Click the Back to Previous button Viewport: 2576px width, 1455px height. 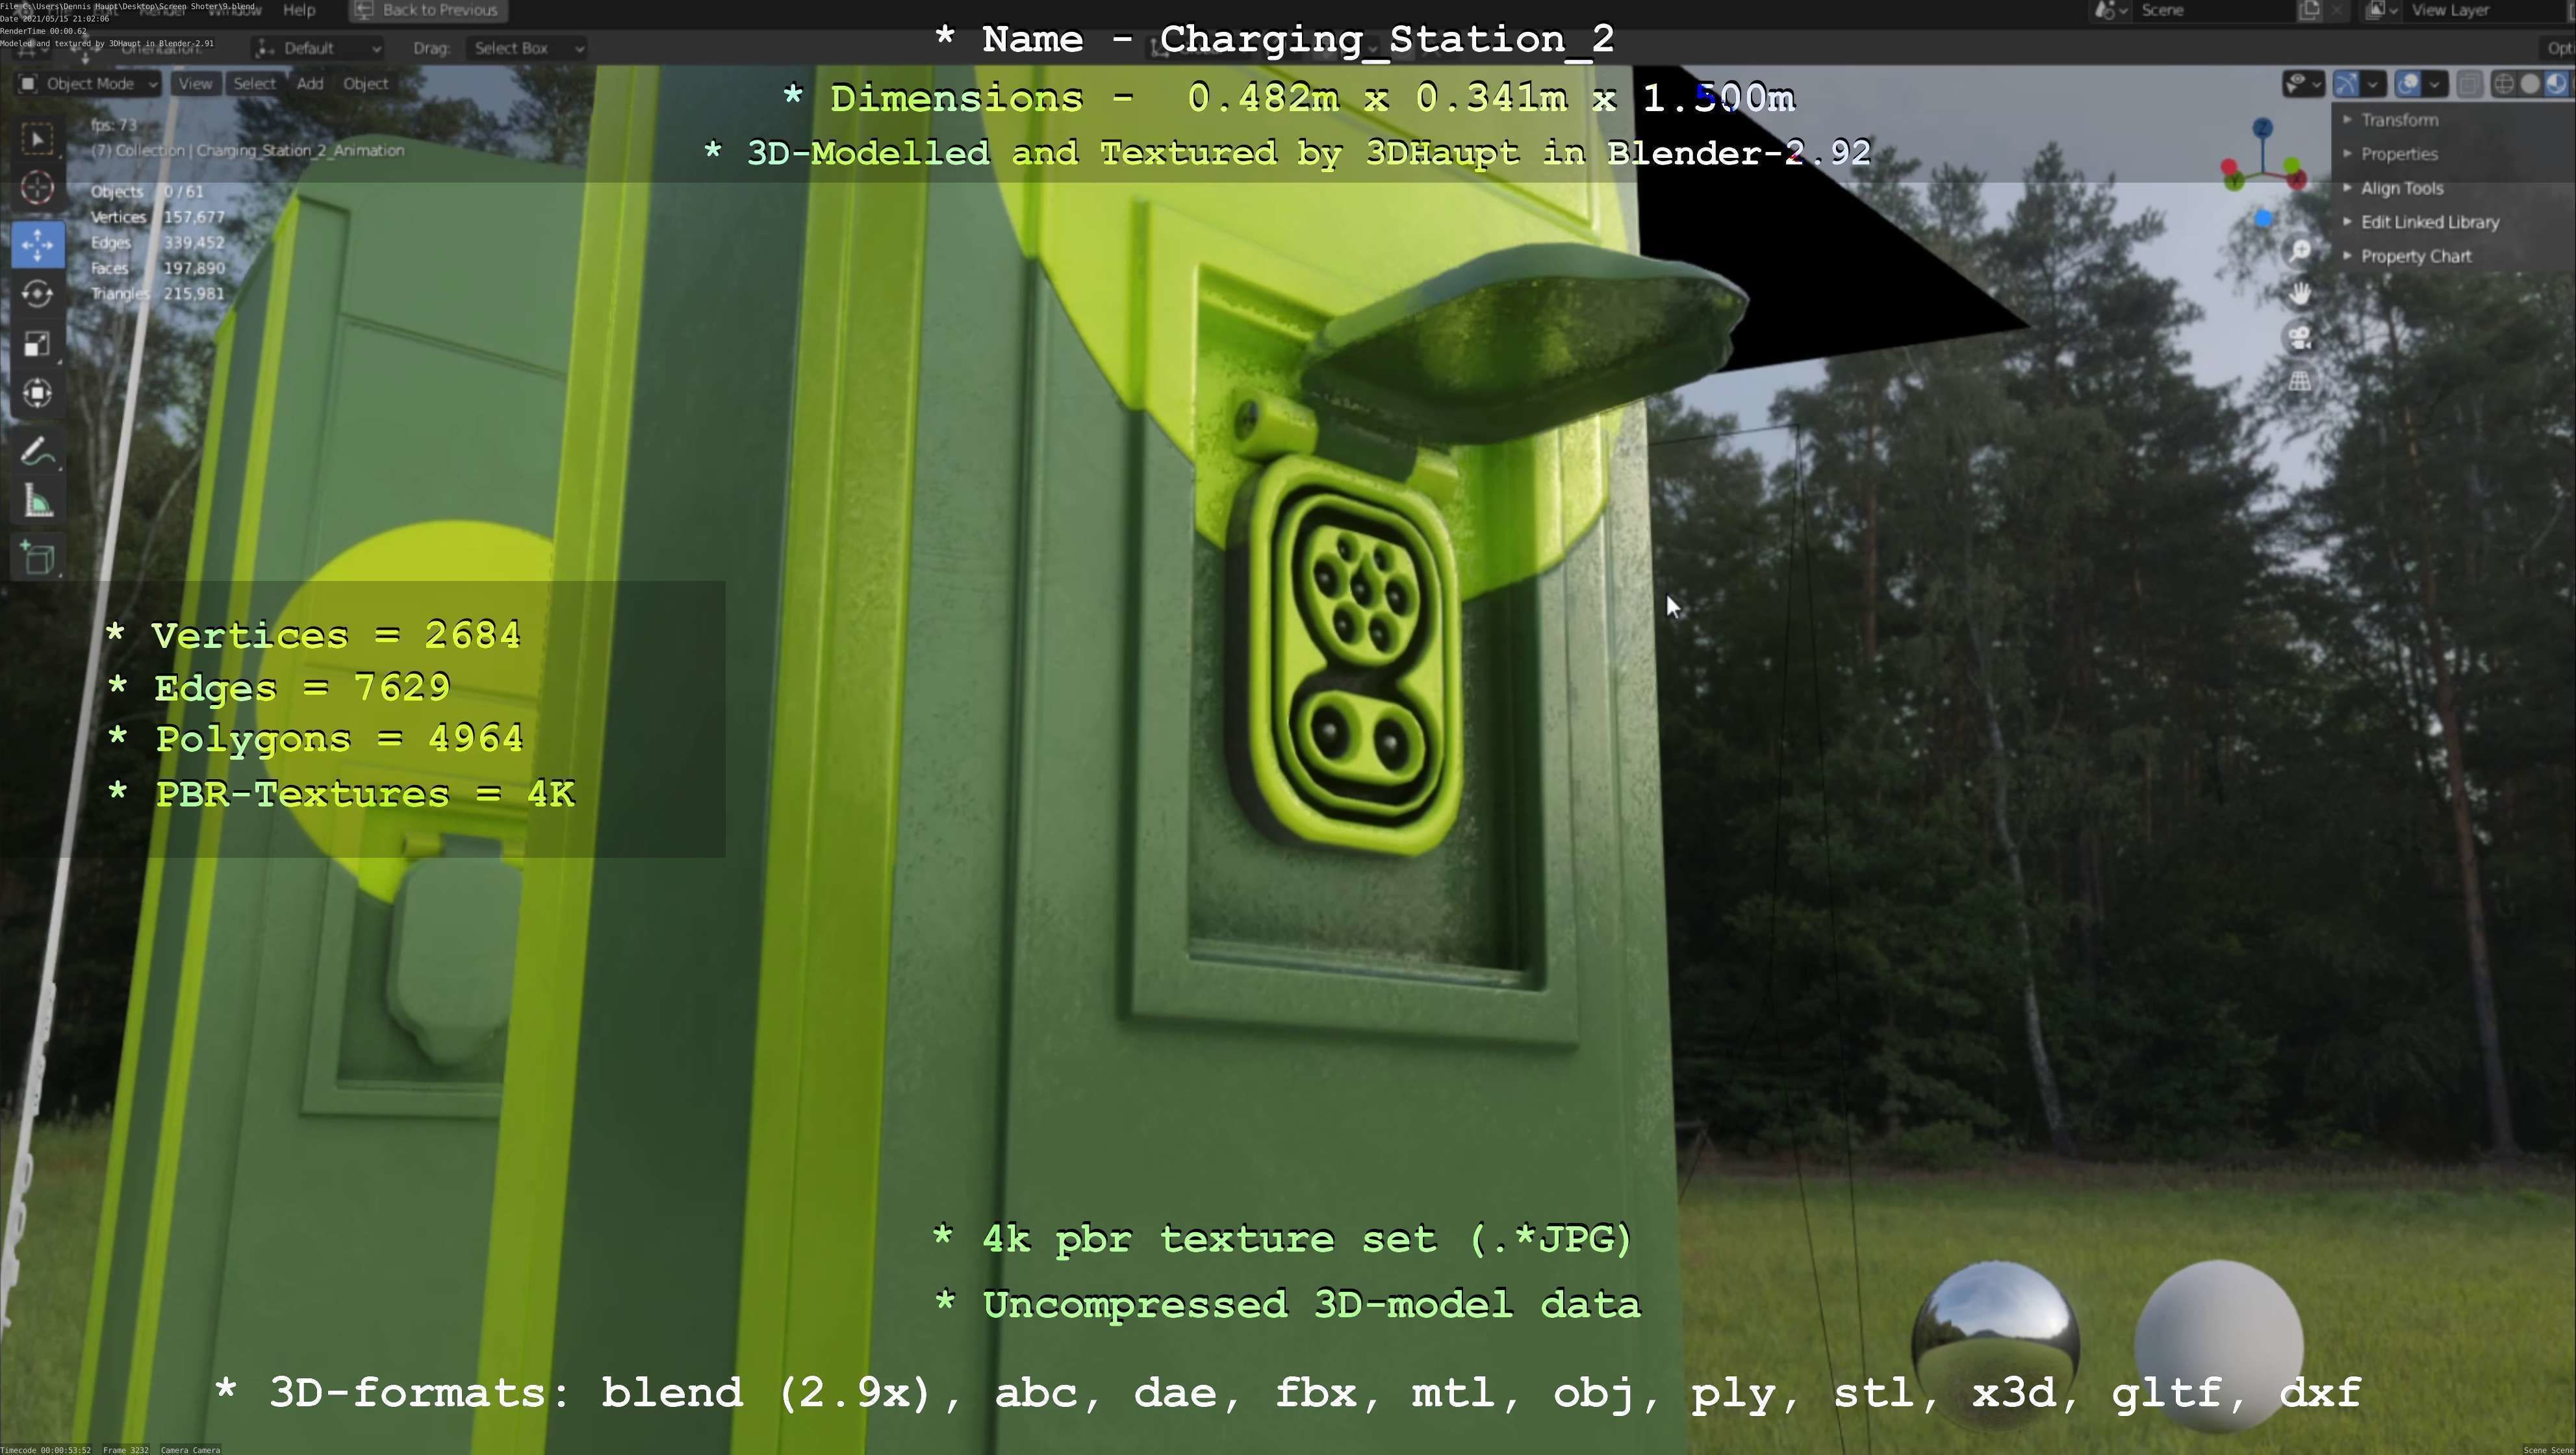tap(428, 10)
